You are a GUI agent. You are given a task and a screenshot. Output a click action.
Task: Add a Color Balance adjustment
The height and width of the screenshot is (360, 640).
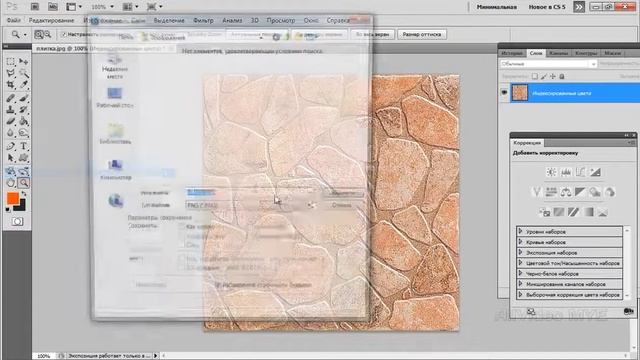[x=565, y=192]
